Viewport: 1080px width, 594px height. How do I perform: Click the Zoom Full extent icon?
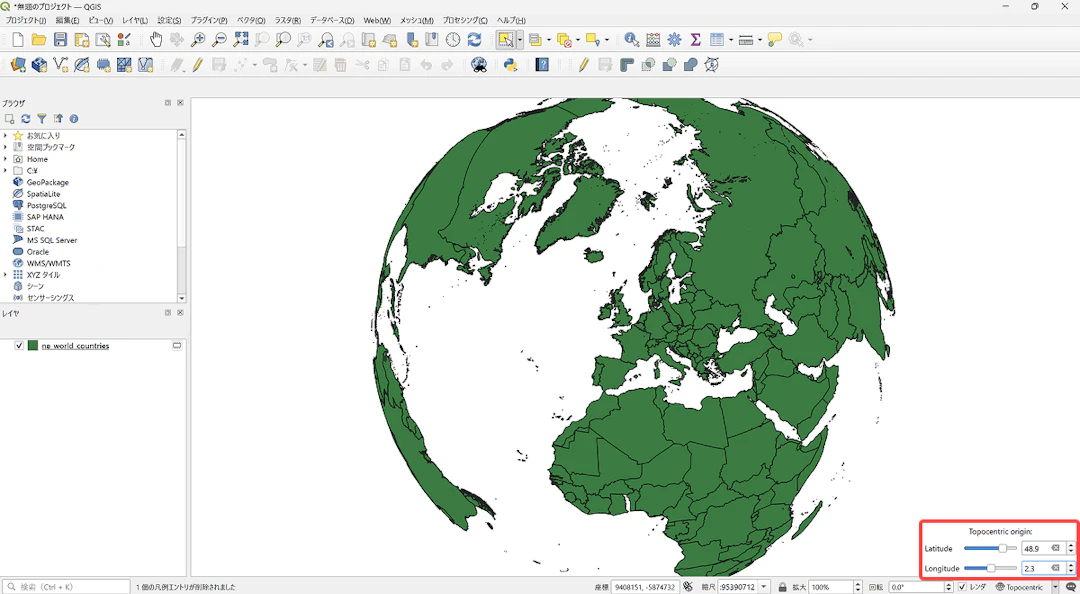pos(240,40)
